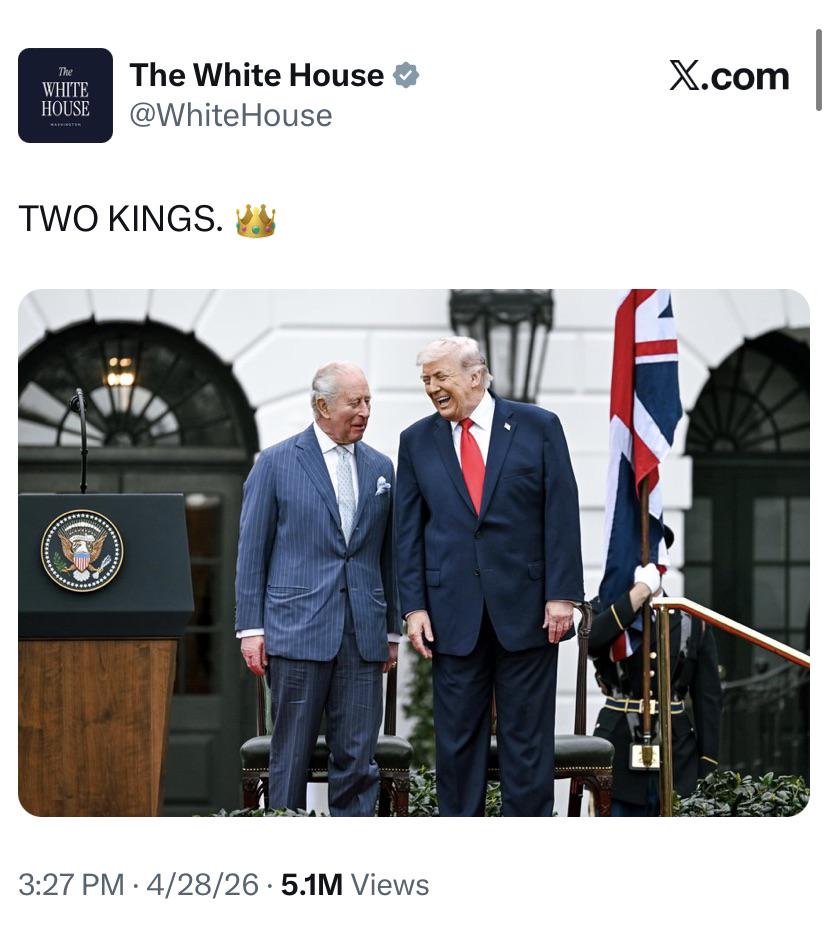View the 5.1M Views count
The height and width of the screenshot is (930, 828).
pos(355,885)
